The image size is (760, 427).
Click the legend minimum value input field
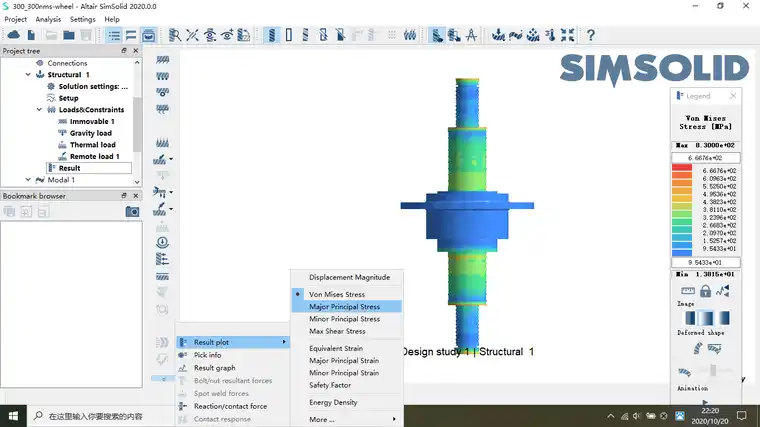click(706, 263)
